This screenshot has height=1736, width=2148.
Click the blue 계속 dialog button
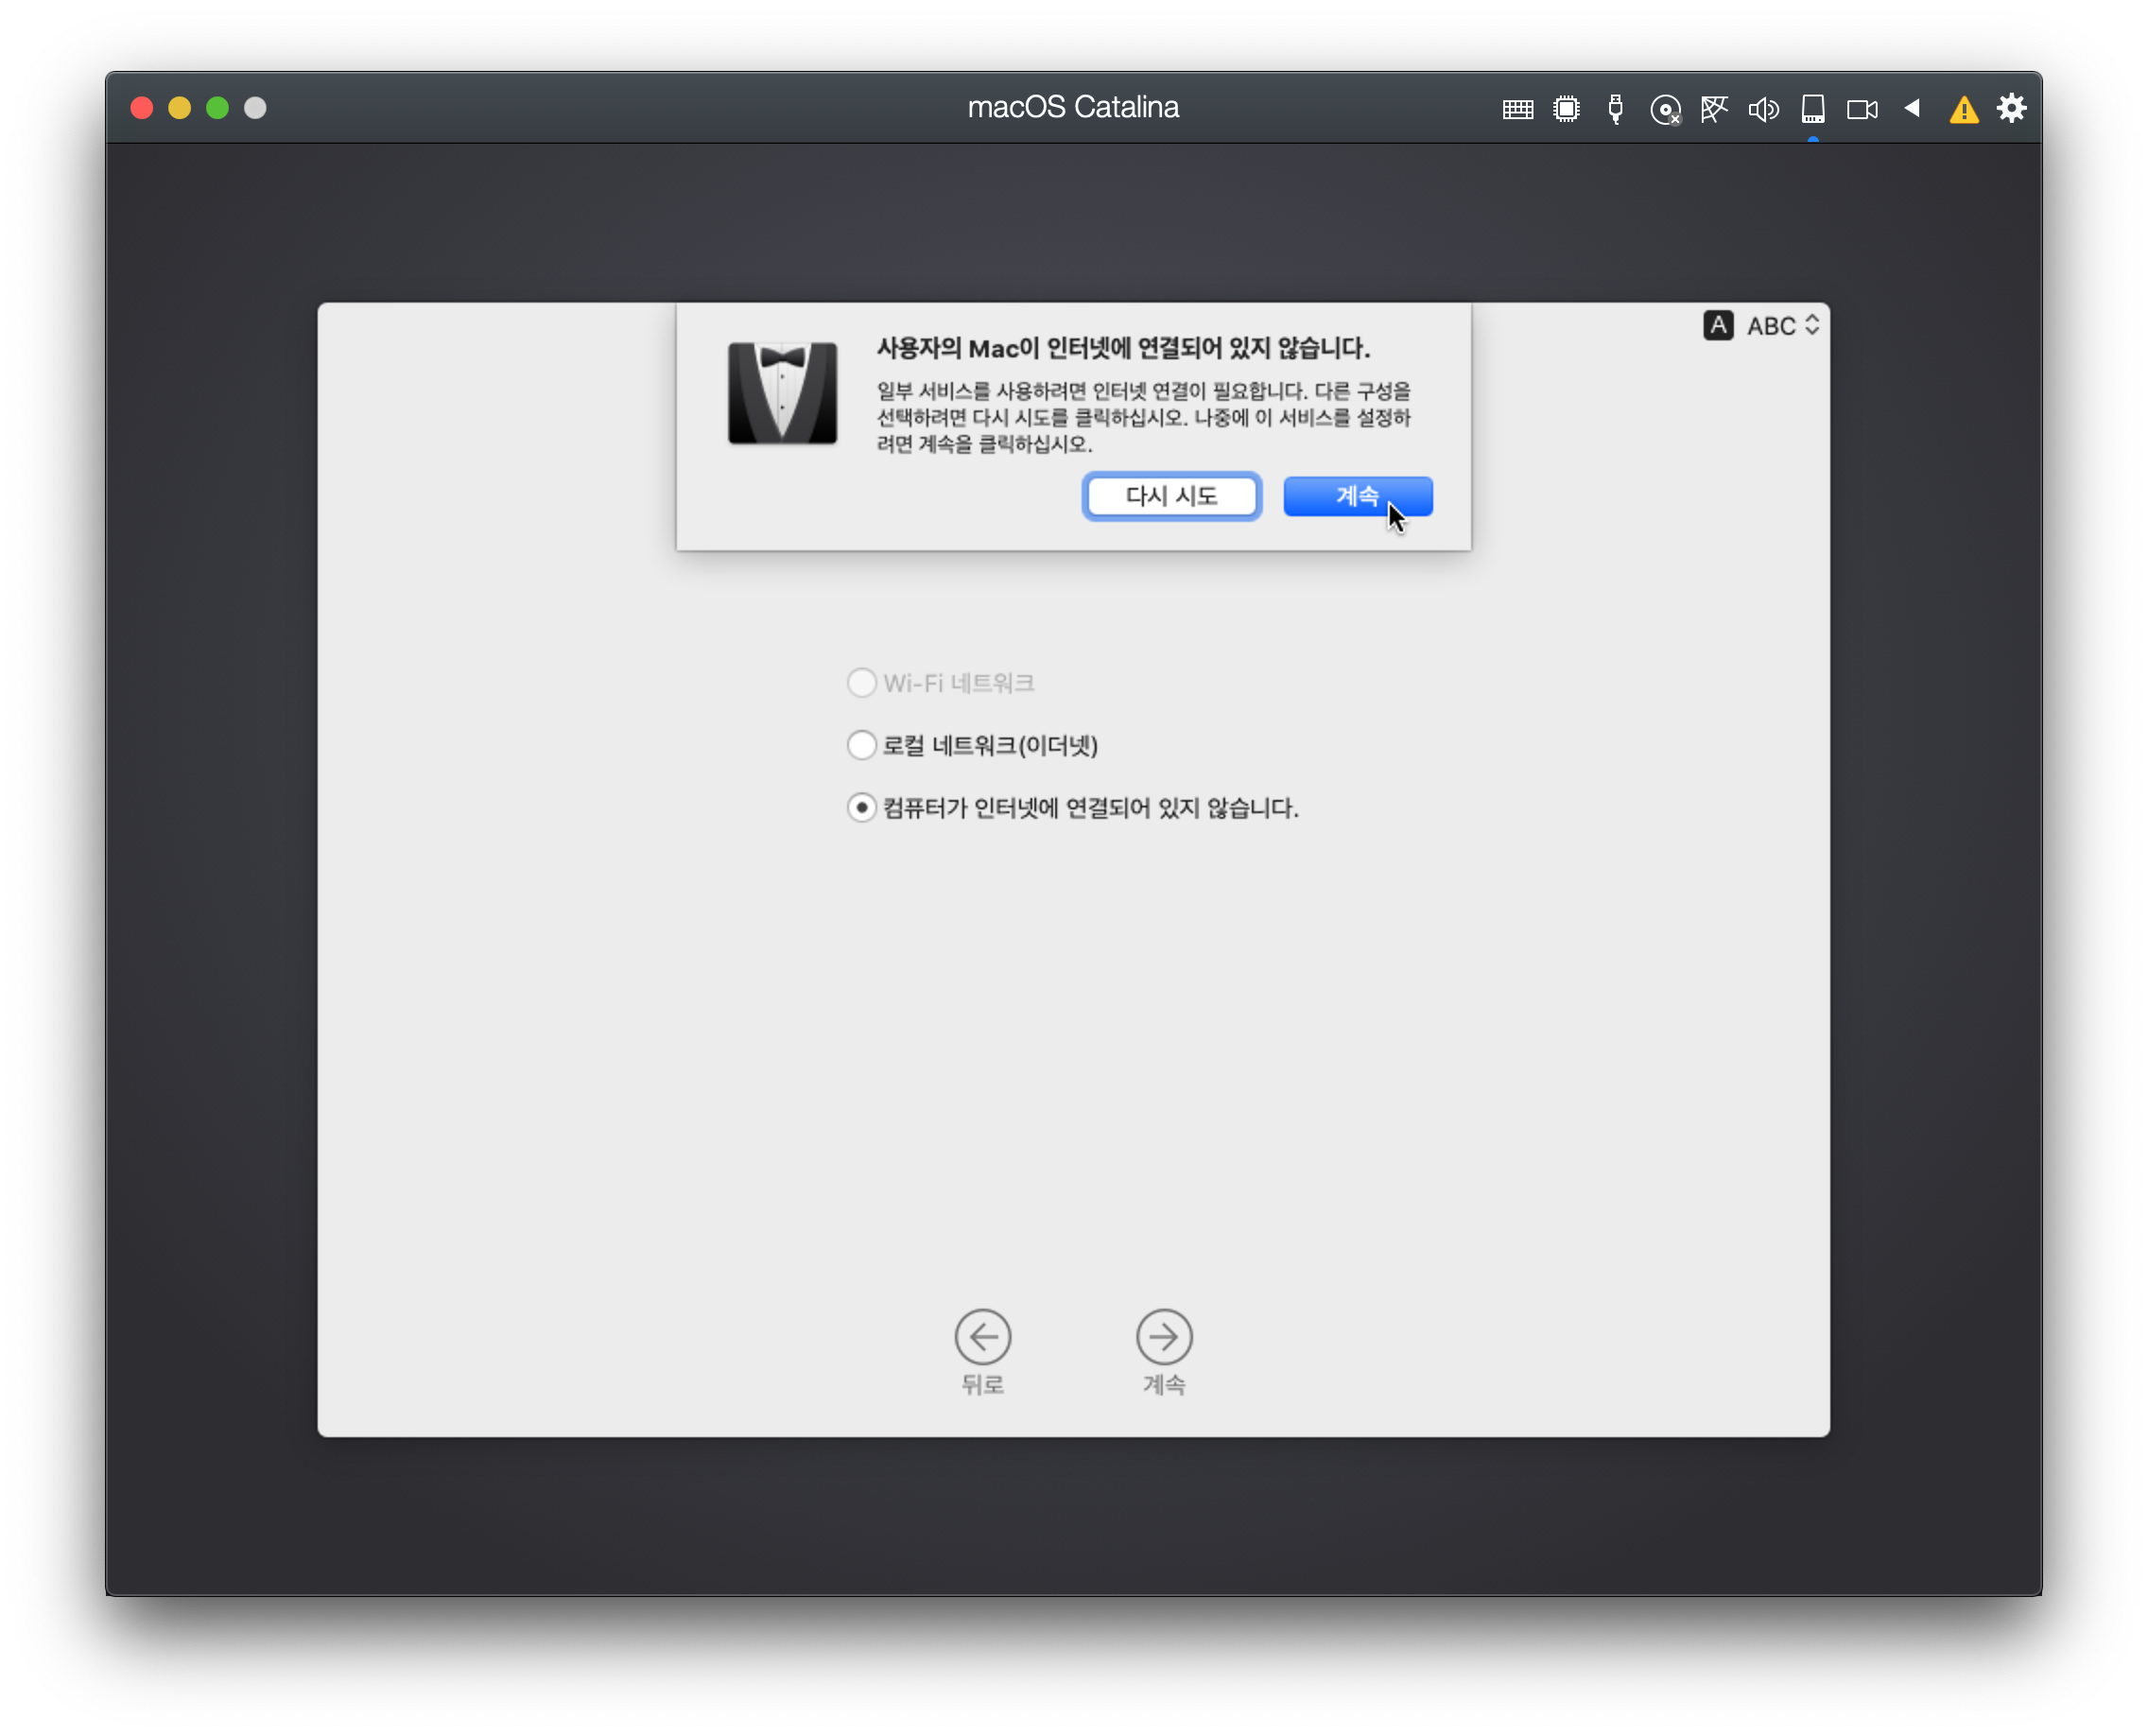coord(1357,496)
